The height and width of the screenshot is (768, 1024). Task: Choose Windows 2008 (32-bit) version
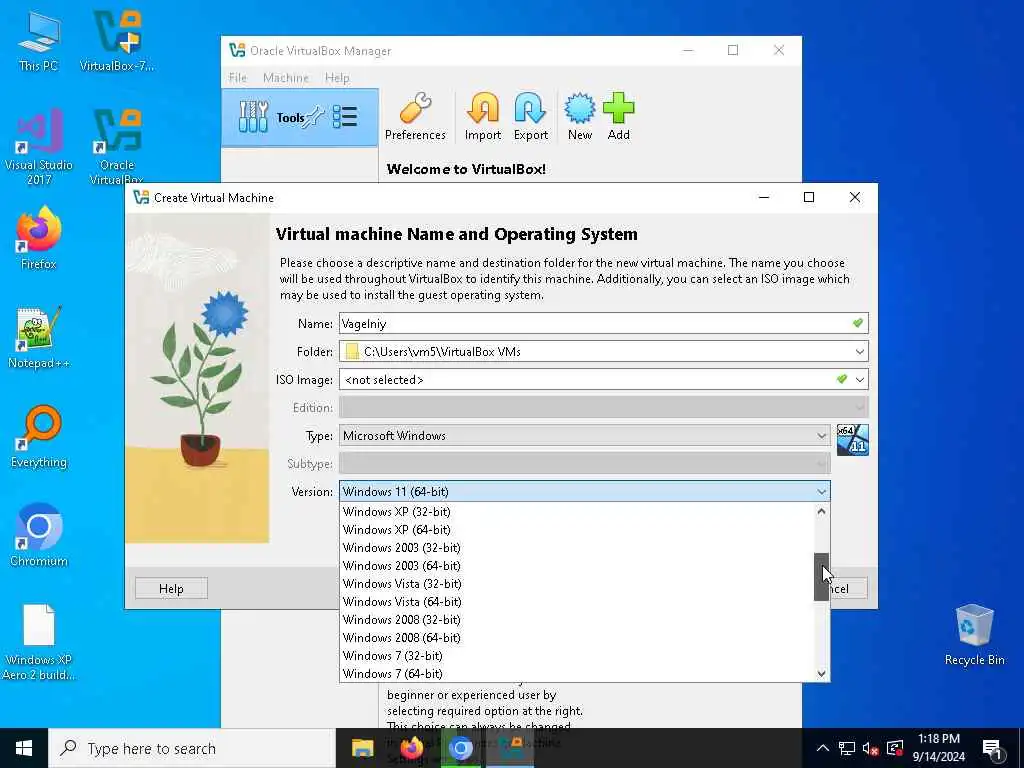pyautogui.click(x=577, y=619)
